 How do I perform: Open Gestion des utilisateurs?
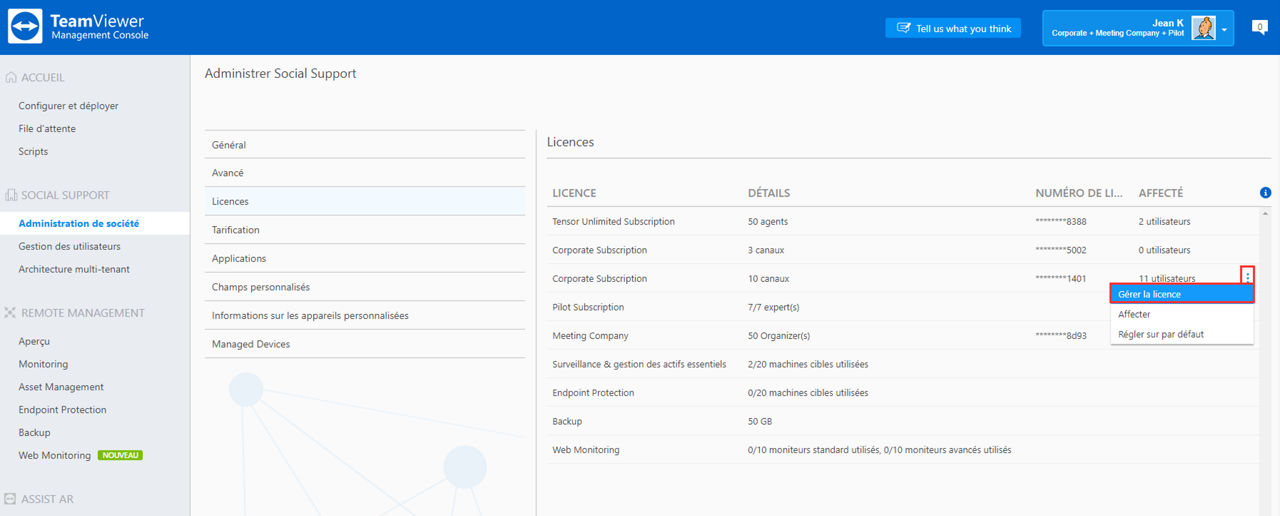[69, 246]
